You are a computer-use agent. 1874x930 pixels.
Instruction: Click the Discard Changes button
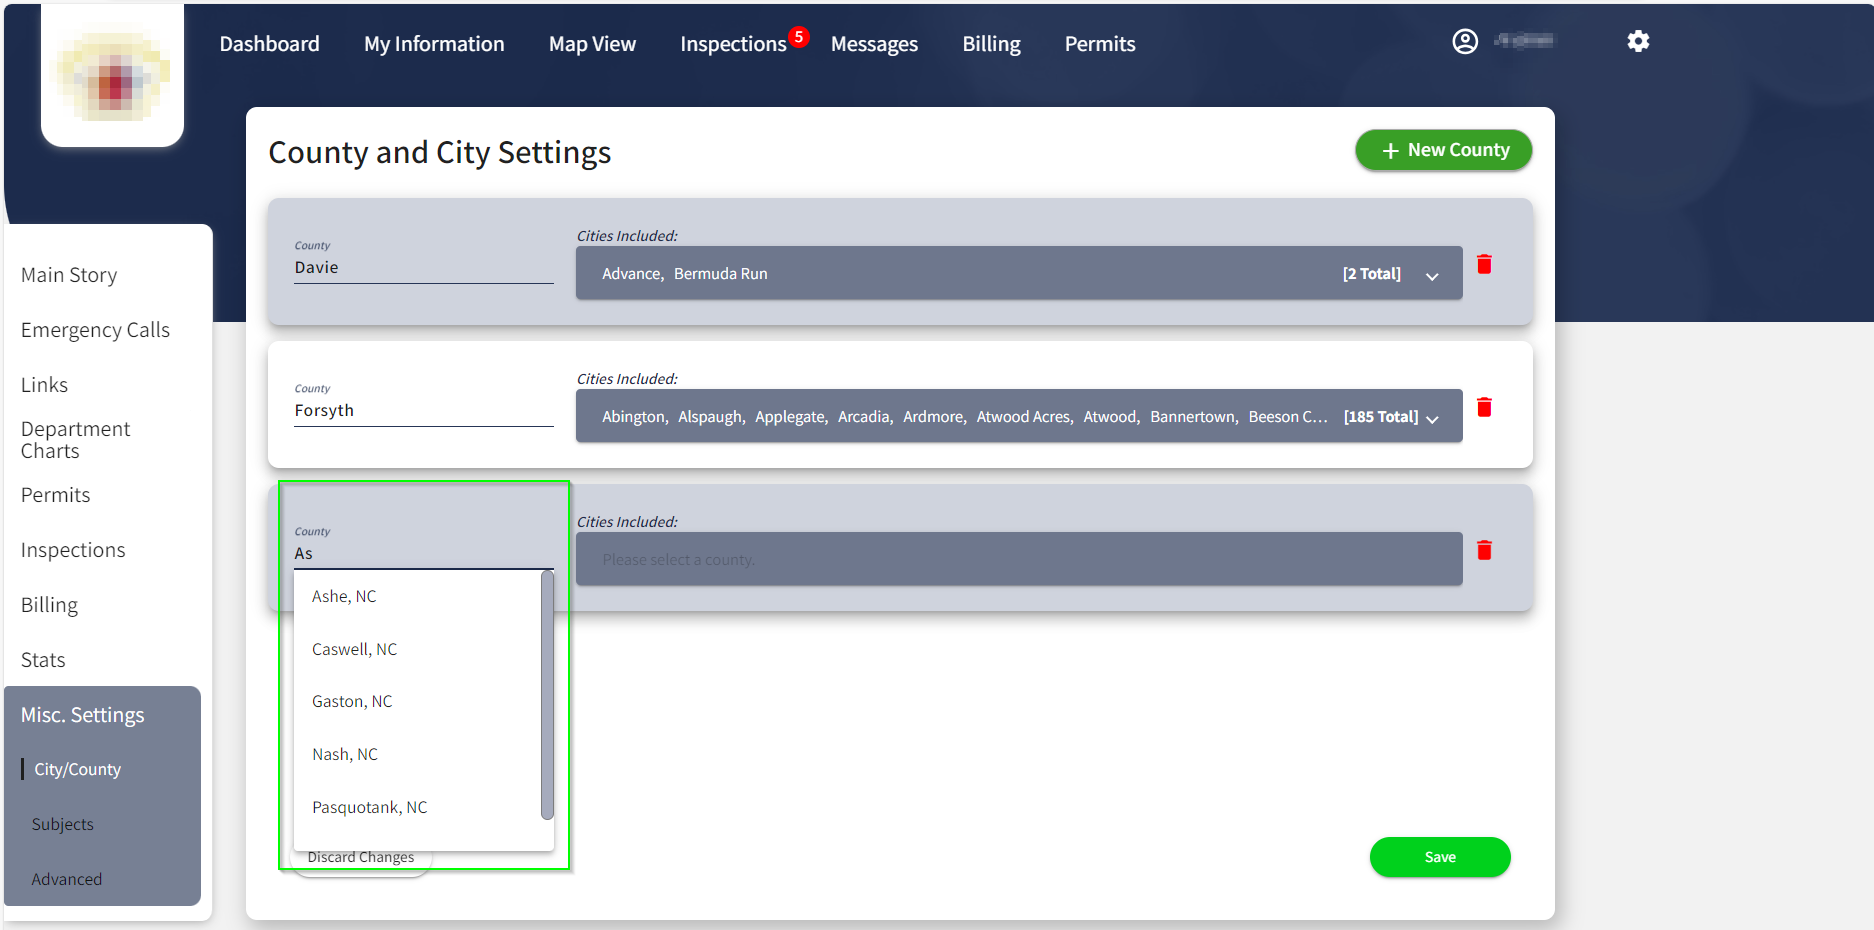(x=361, y=859)
